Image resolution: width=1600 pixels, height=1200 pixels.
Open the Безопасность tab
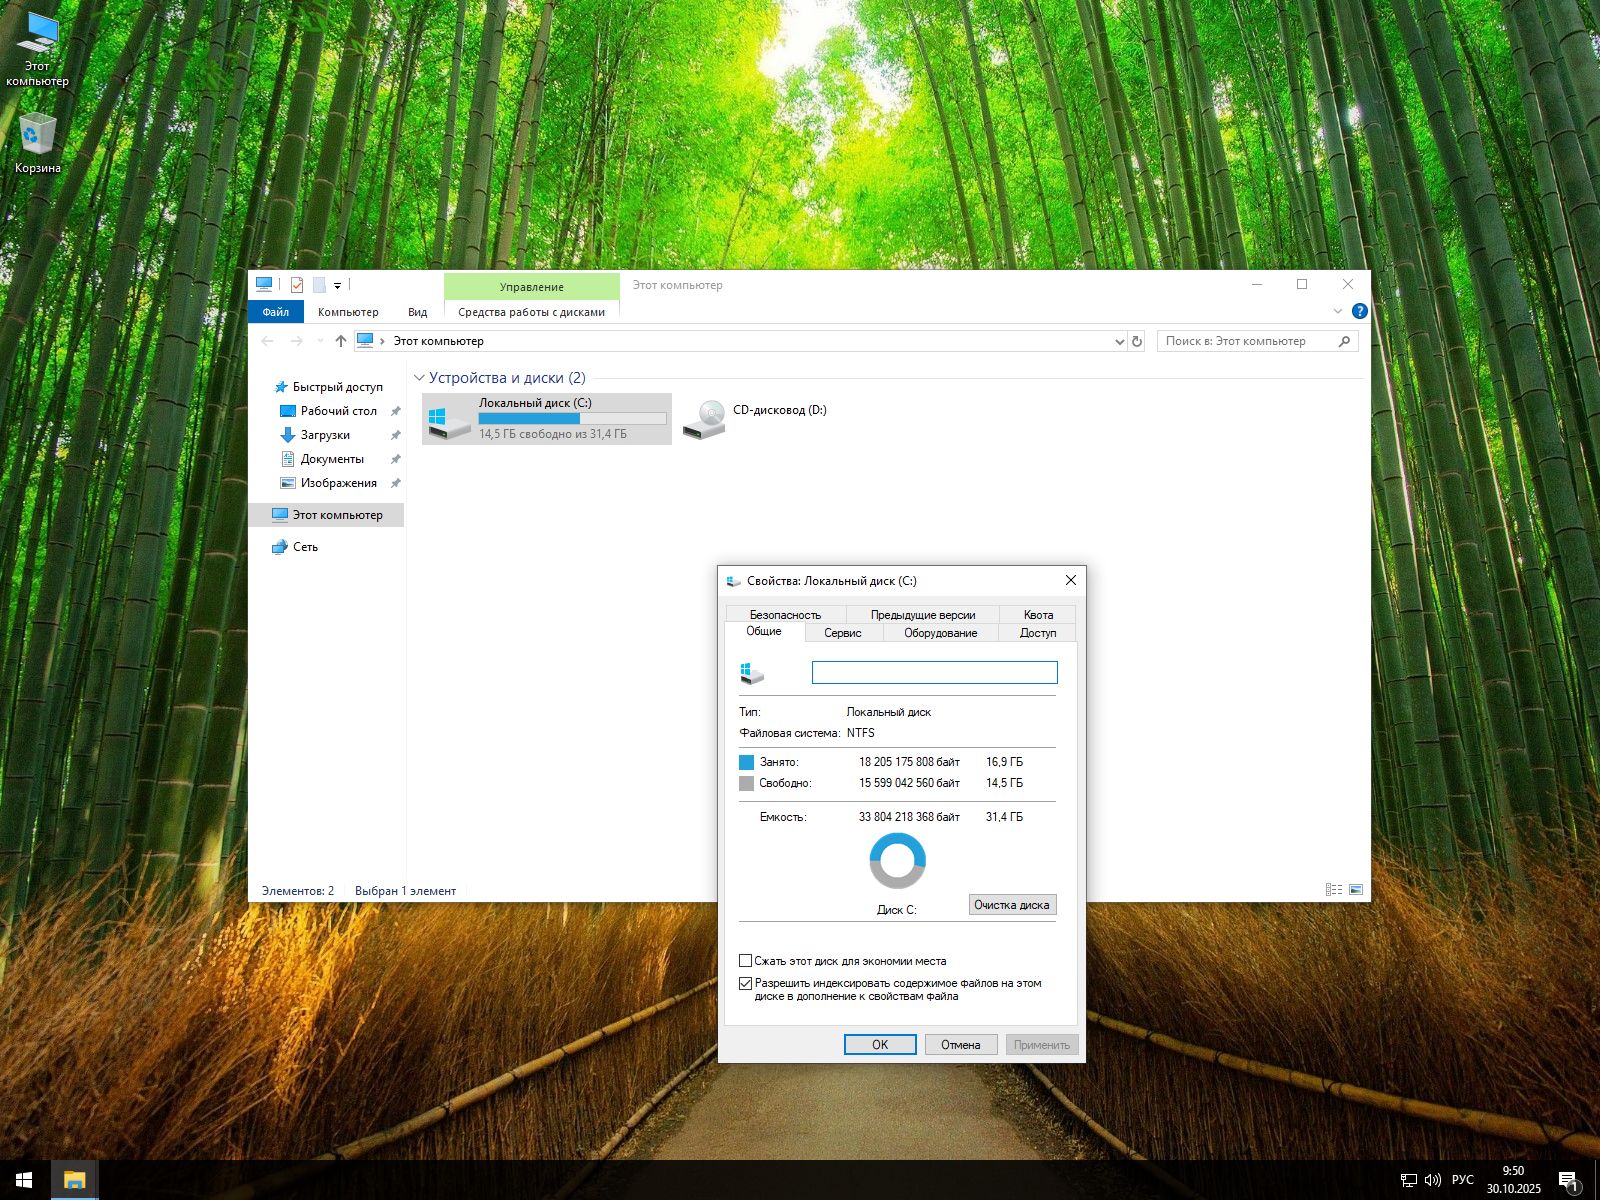click(x=785, y=614)
